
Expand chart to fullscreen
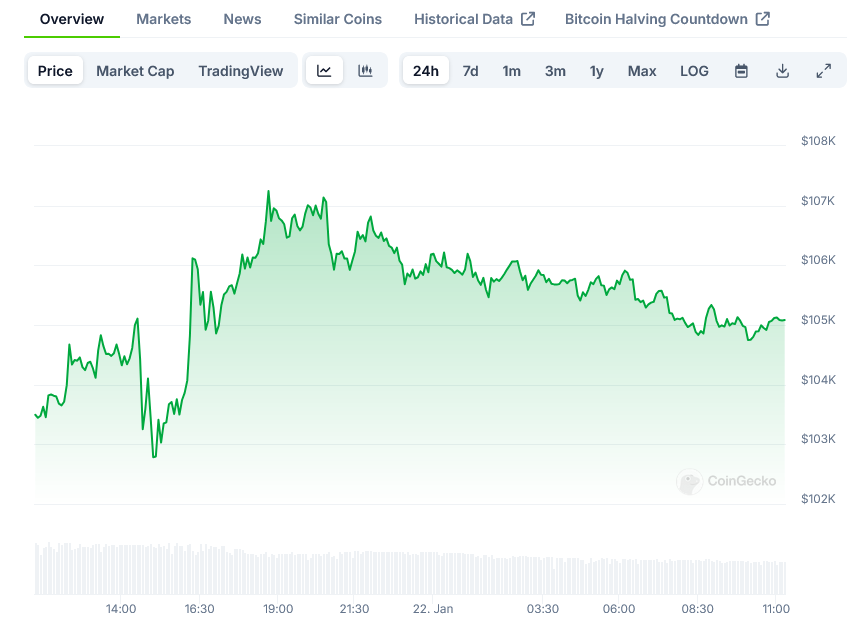(x=823, y=71)
